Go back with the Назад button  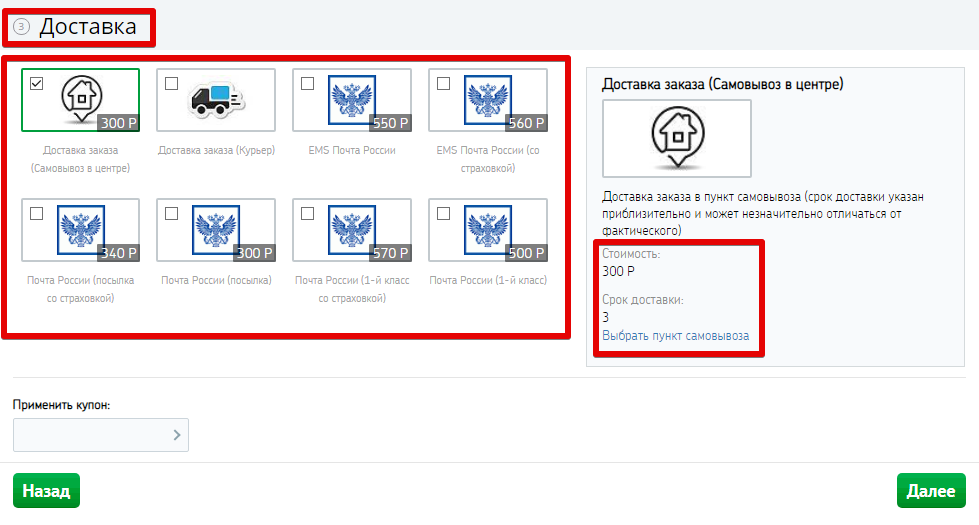pyautogui.click(x=46, y=491)
